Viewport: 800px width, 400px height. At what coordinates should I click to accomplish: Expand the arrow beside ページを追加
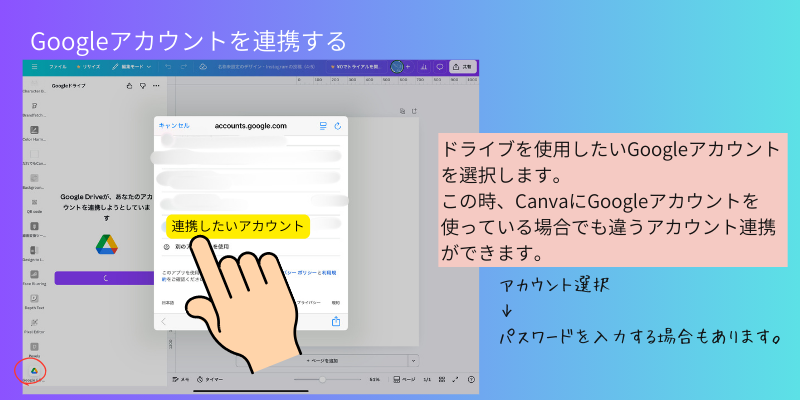[413, 360]
